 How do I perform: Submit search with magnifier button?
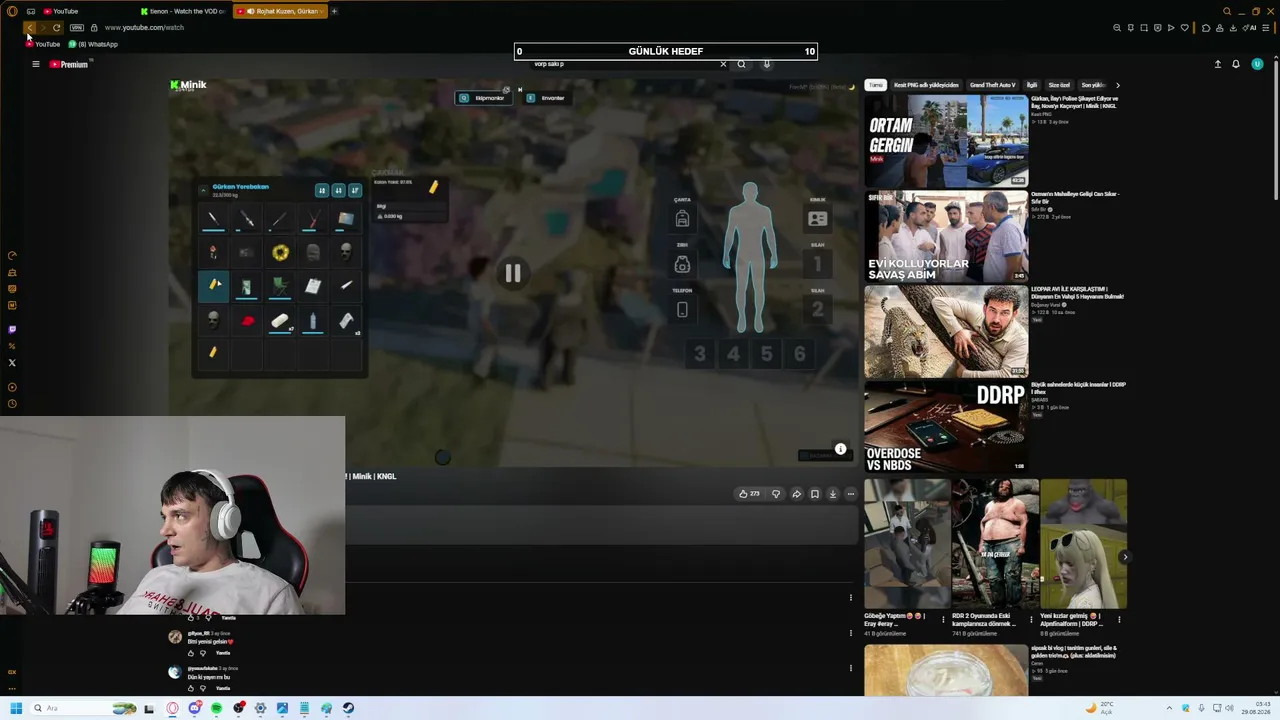coord(741,64)
